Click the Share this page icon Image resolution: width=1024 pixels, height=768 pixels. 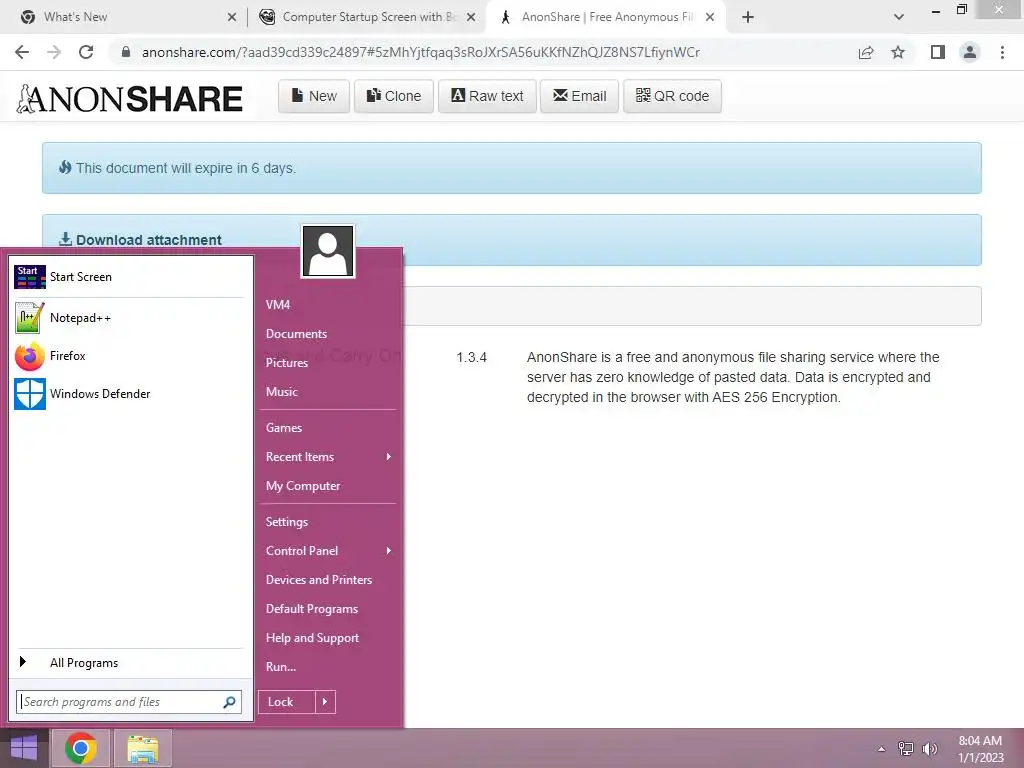866,52
